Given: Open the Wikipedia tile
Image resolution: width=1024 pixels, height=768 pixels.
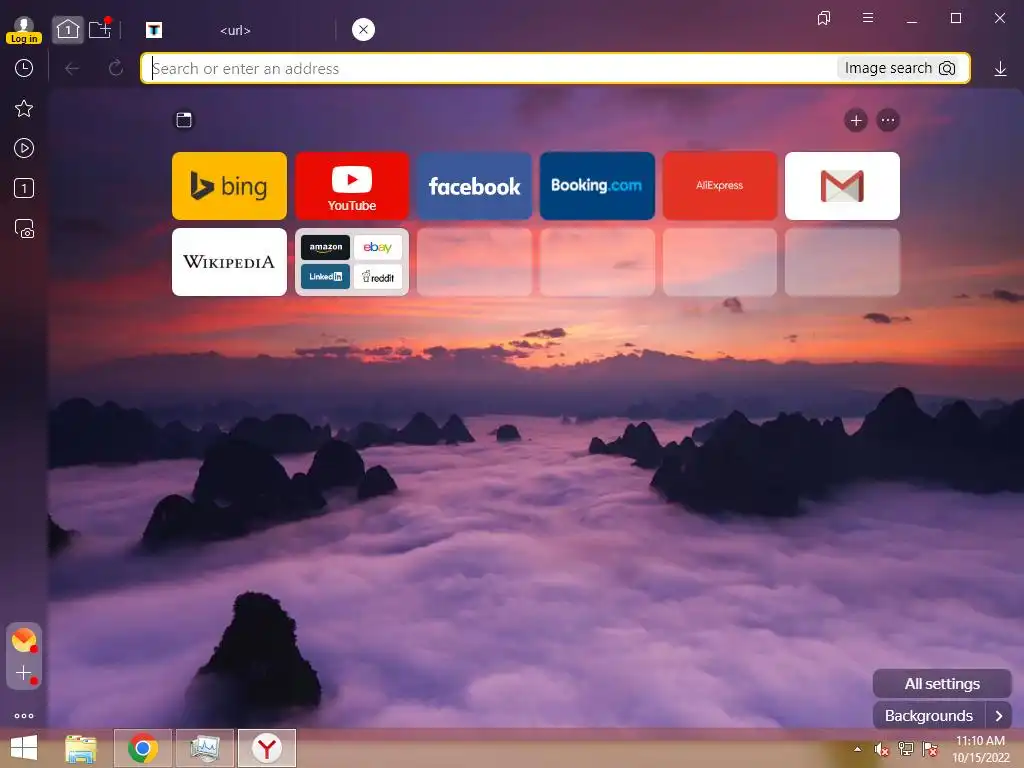Looking at the screenshot, I should pyautogui.click(x=229, y=262).
